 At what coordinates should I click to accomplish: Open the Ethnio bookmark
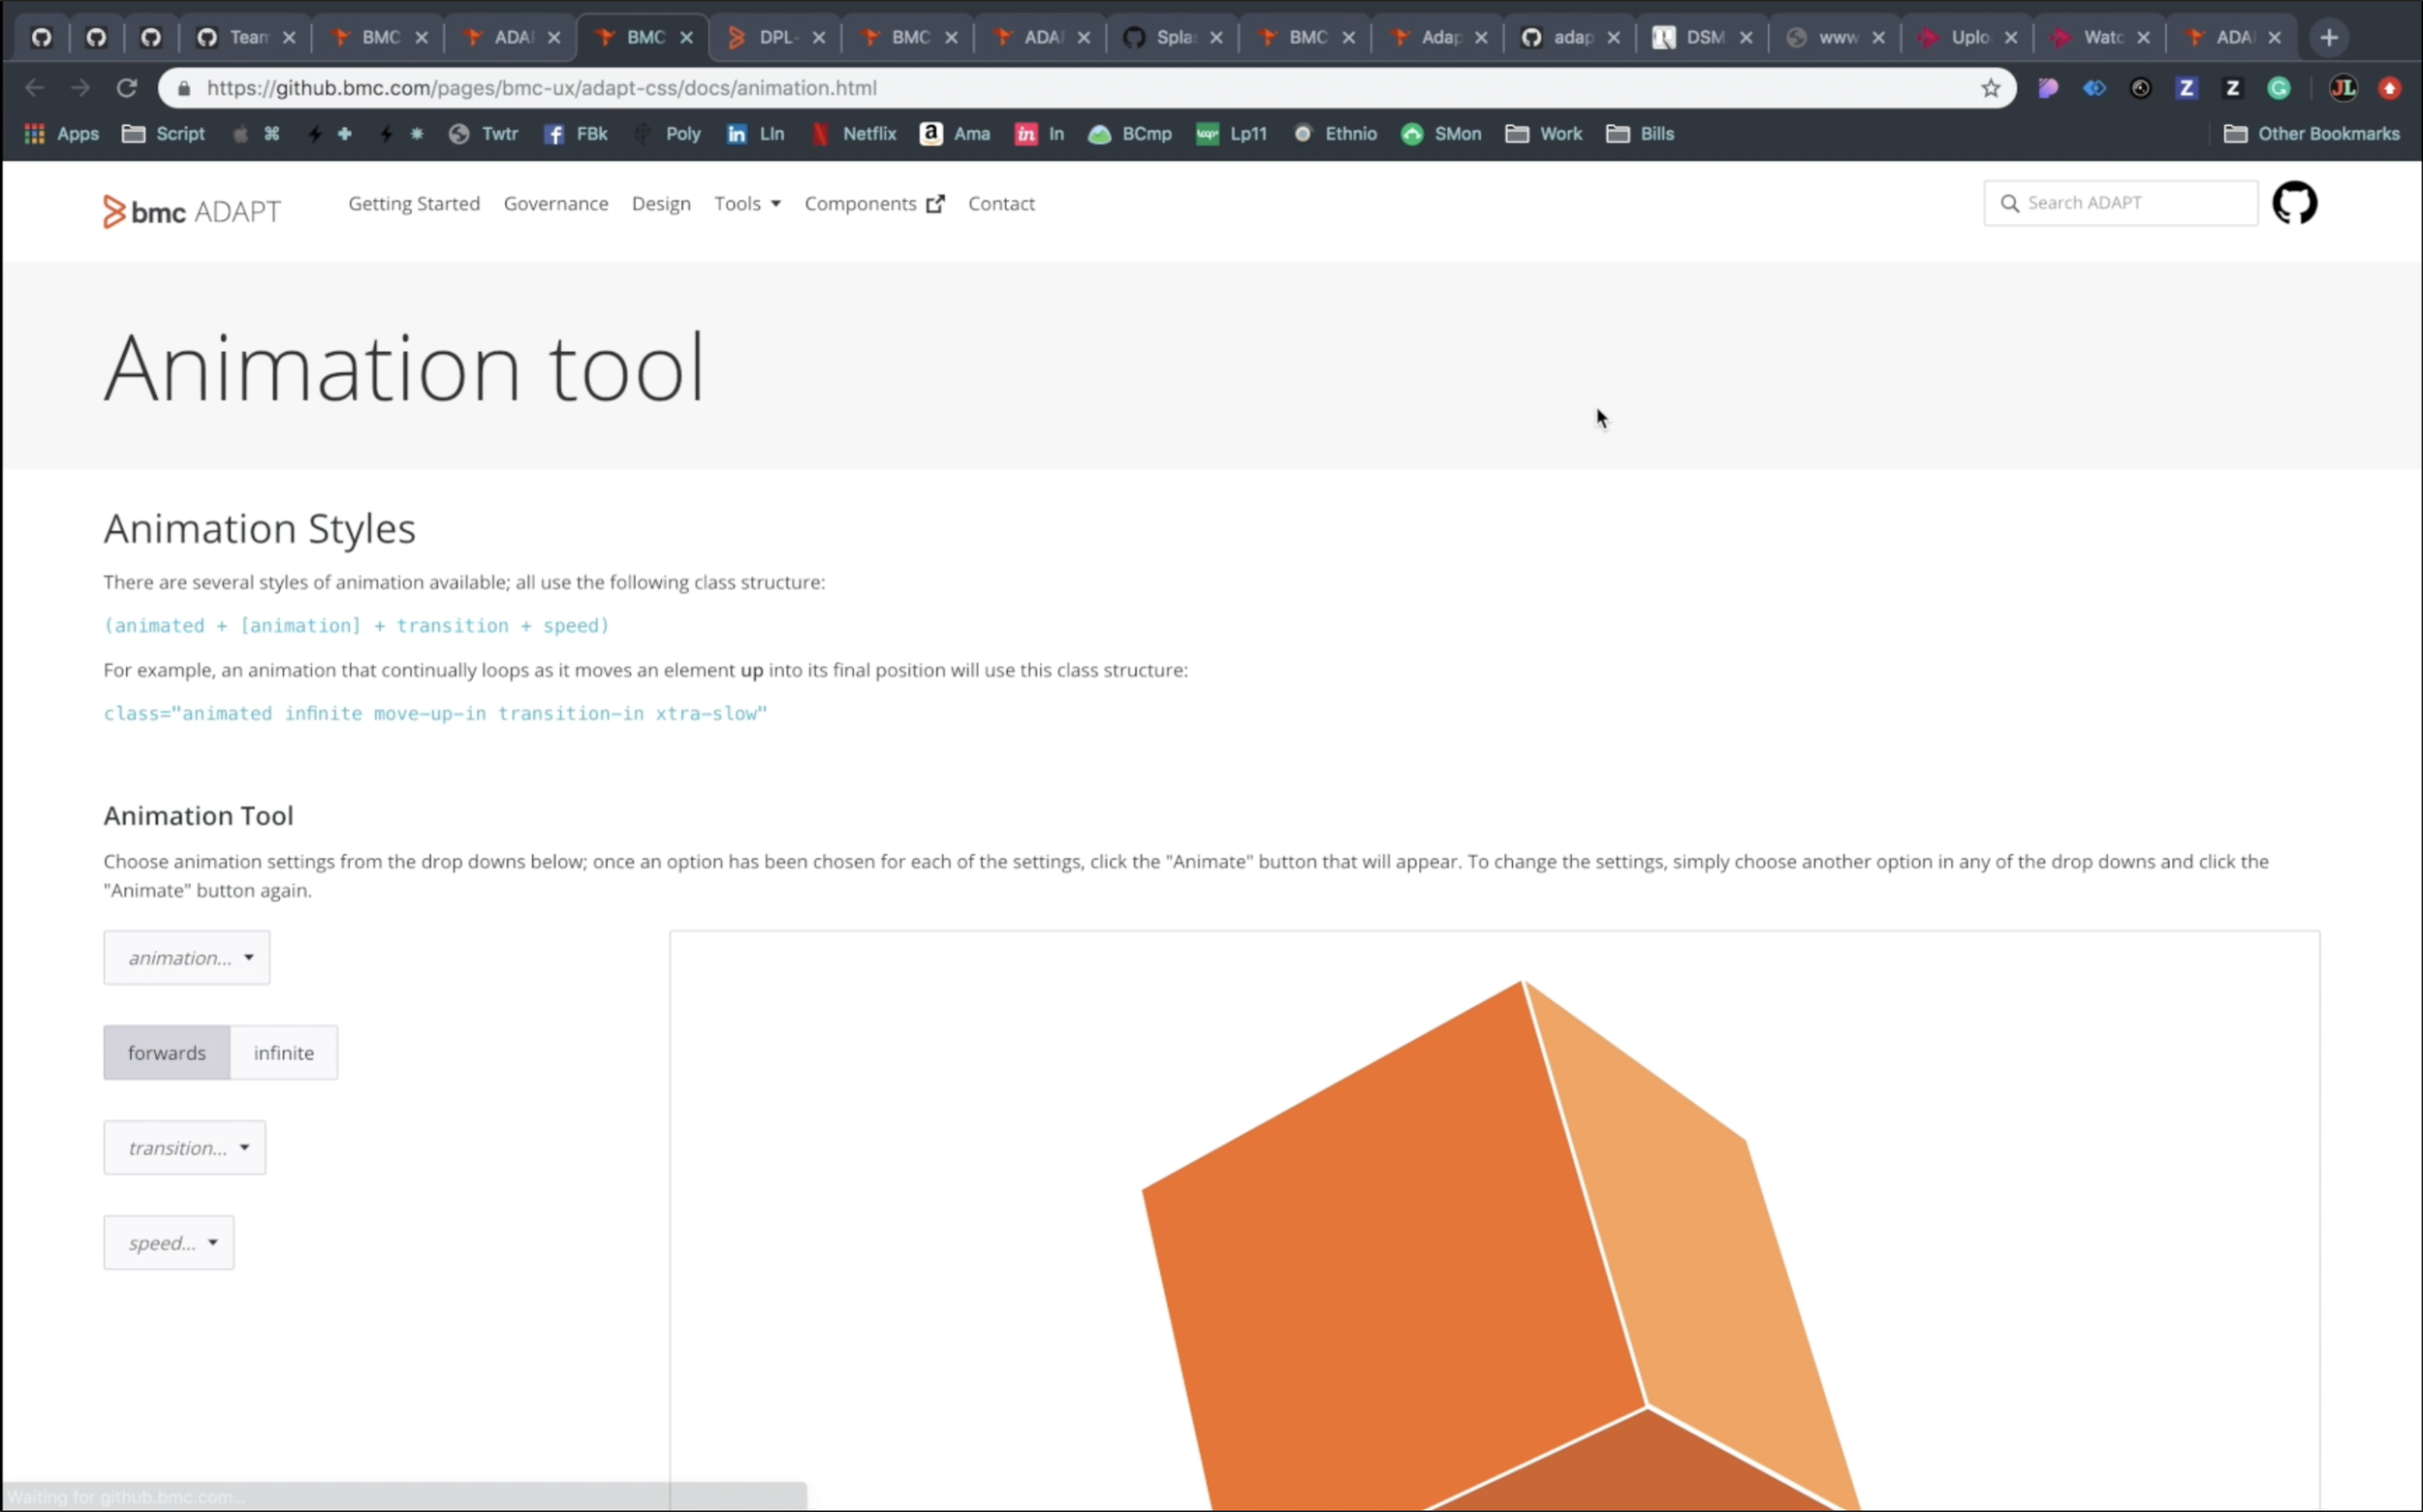coord(1334,133)
